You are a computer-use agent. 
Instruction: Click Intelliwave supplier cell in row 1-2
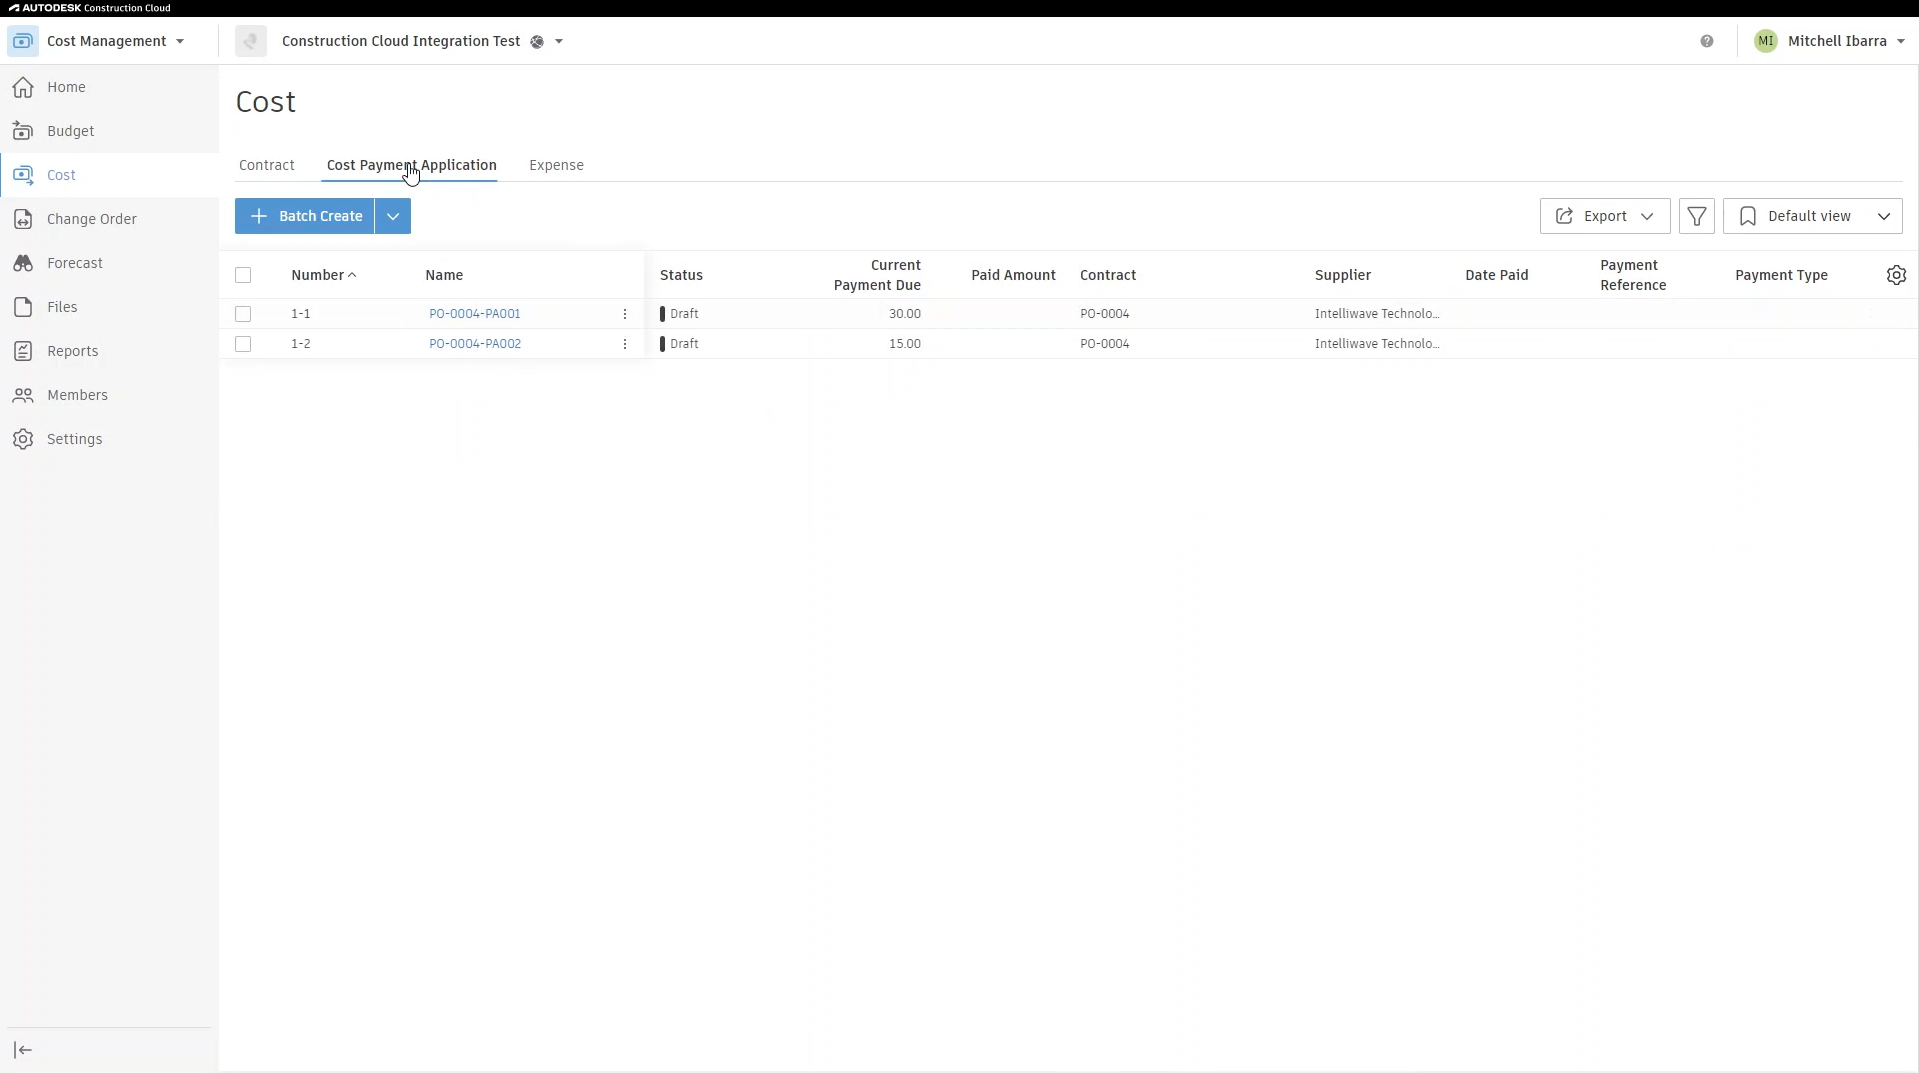pos(1377,344)
